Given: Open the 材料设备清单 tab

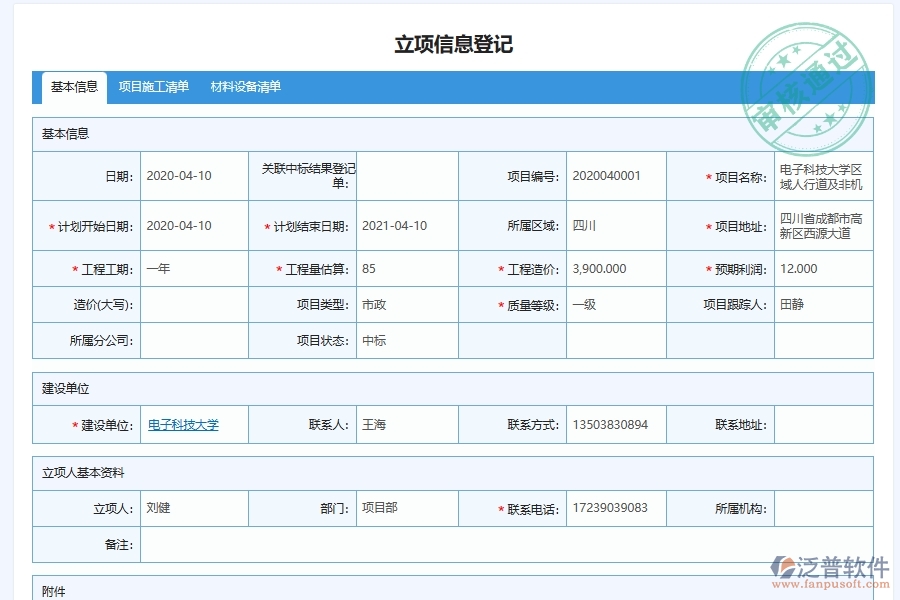Looking at the screenshot, I should pos(246,87).
